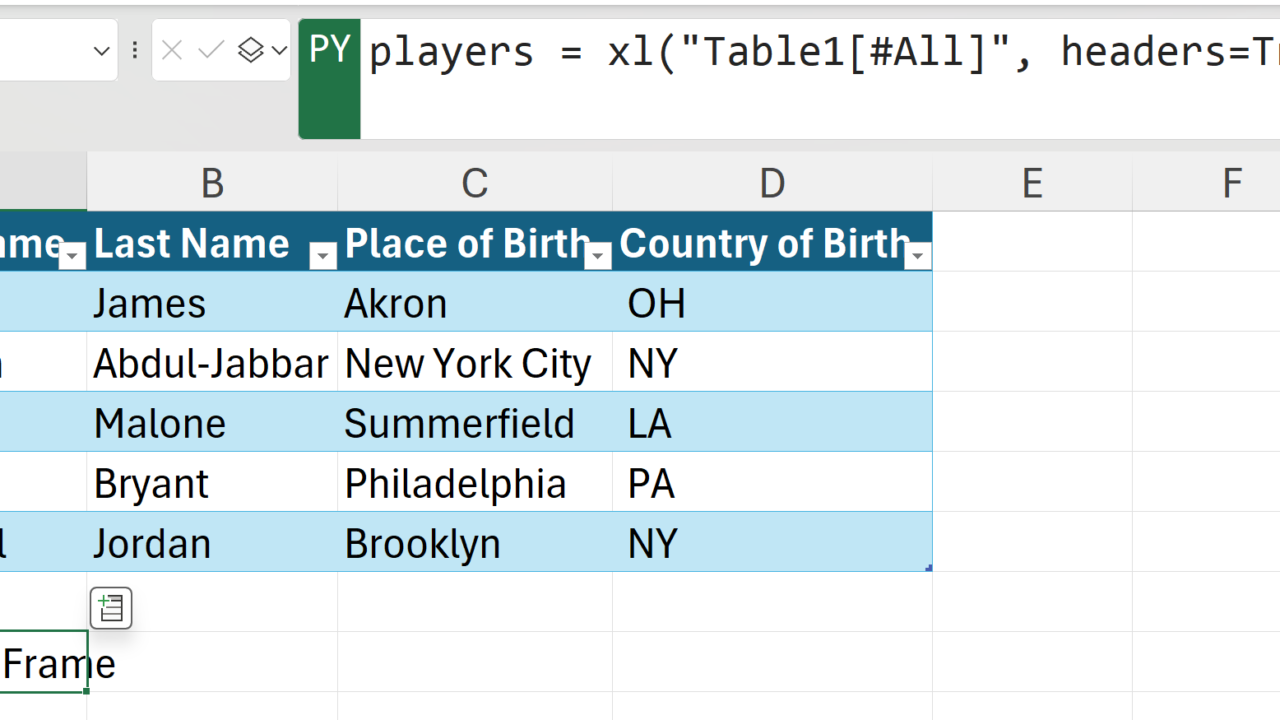Click the LA cell in the Country of Birth column
Screen dimensions: 1280x720
pyautogui.click(x=770, y=423)
